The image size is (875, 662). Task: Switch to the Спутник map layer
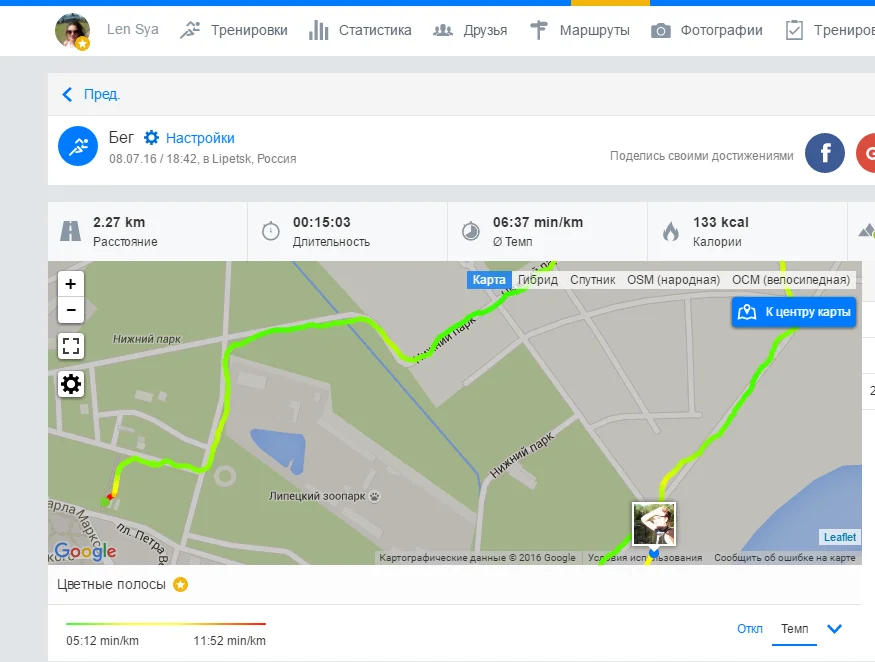593,280
